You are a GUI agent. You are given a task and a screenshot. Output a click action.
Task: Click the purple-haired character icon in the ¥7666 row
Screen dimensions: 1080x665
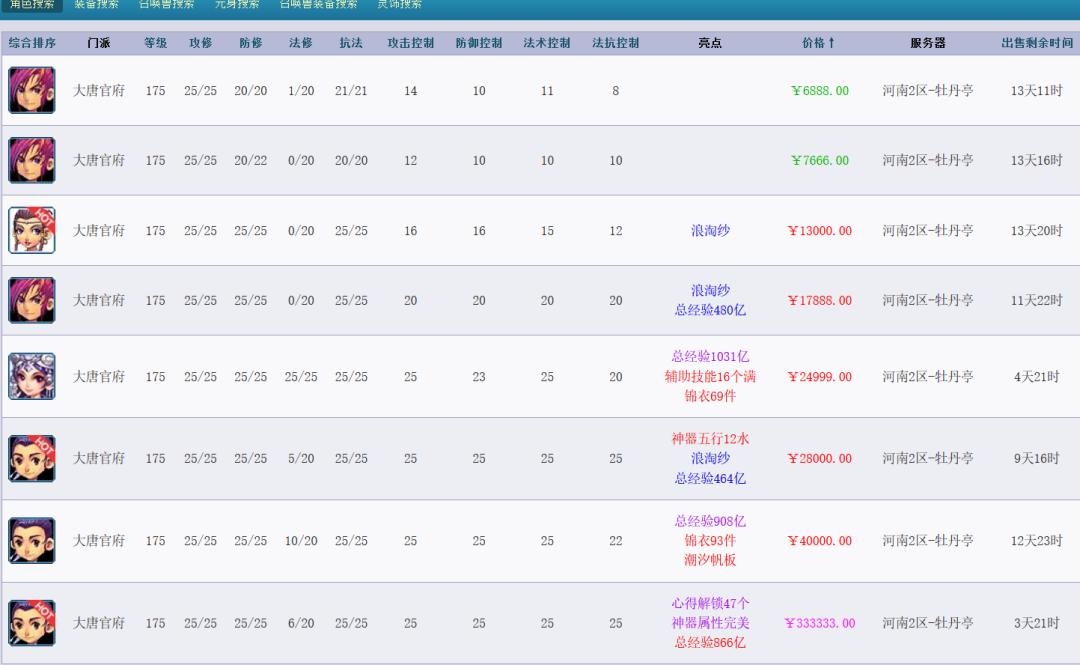[x=31, y=160]
